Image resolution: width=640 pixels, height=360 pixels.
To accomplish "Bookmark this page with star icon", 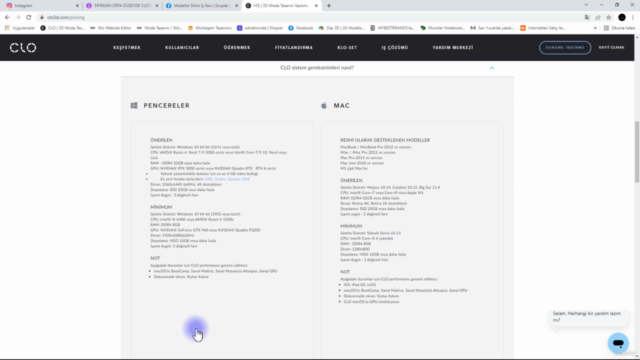I will pyautogui.click(x=609, y=18).
